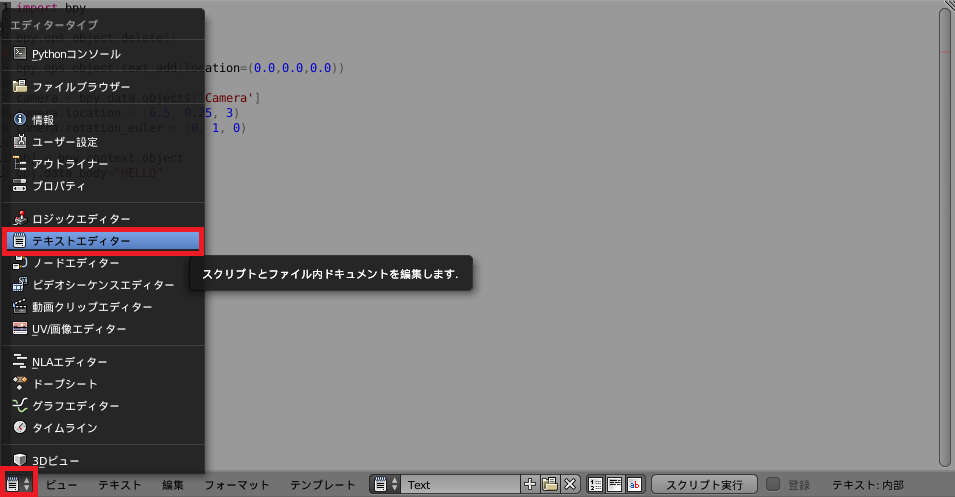The height and width of the screenshot is (497, 955).
Task: Open テキスト menu in header
Action: [120, 485]
